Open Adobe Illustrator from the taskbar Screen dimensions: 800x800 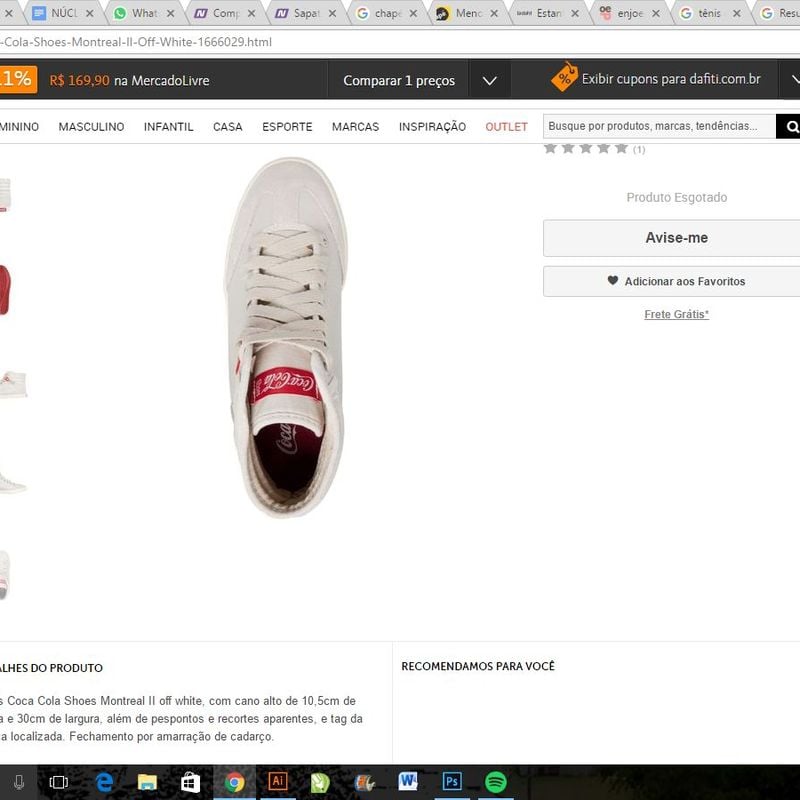click(278, 781)
